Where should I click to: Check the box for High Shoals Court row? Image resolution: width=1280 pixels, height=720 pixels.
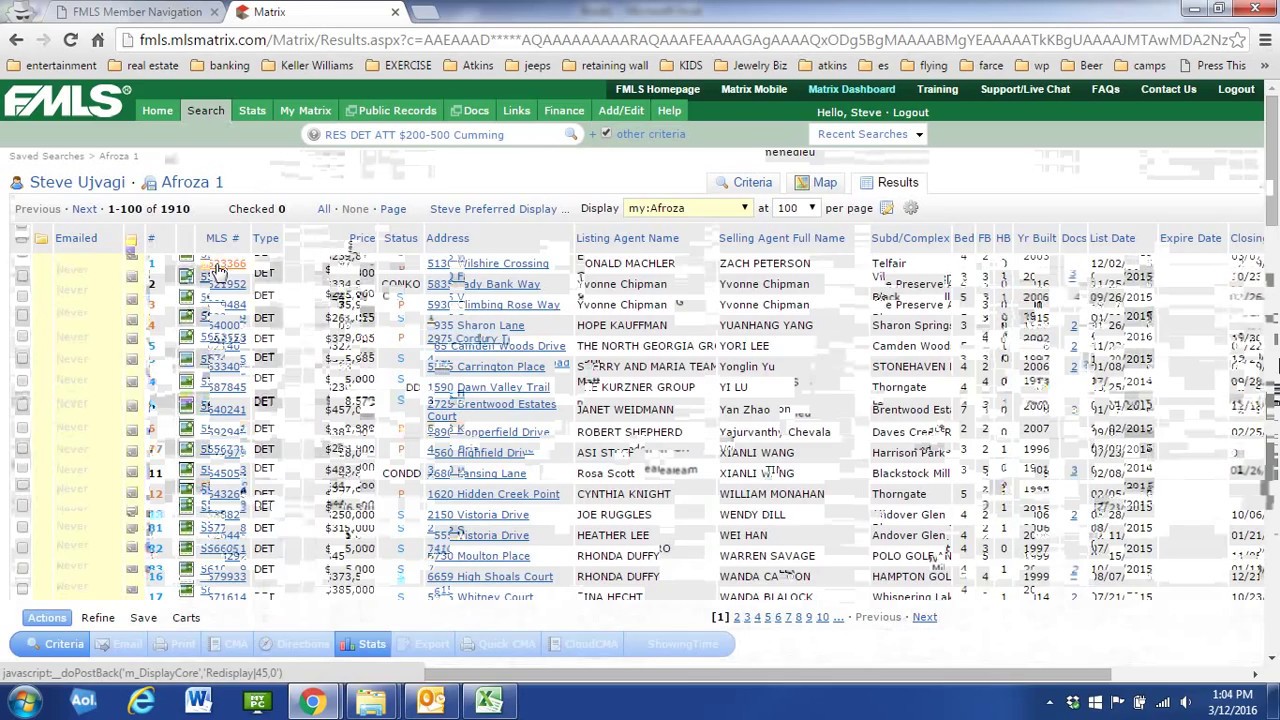pyautogui.click(x=22, y=569)
